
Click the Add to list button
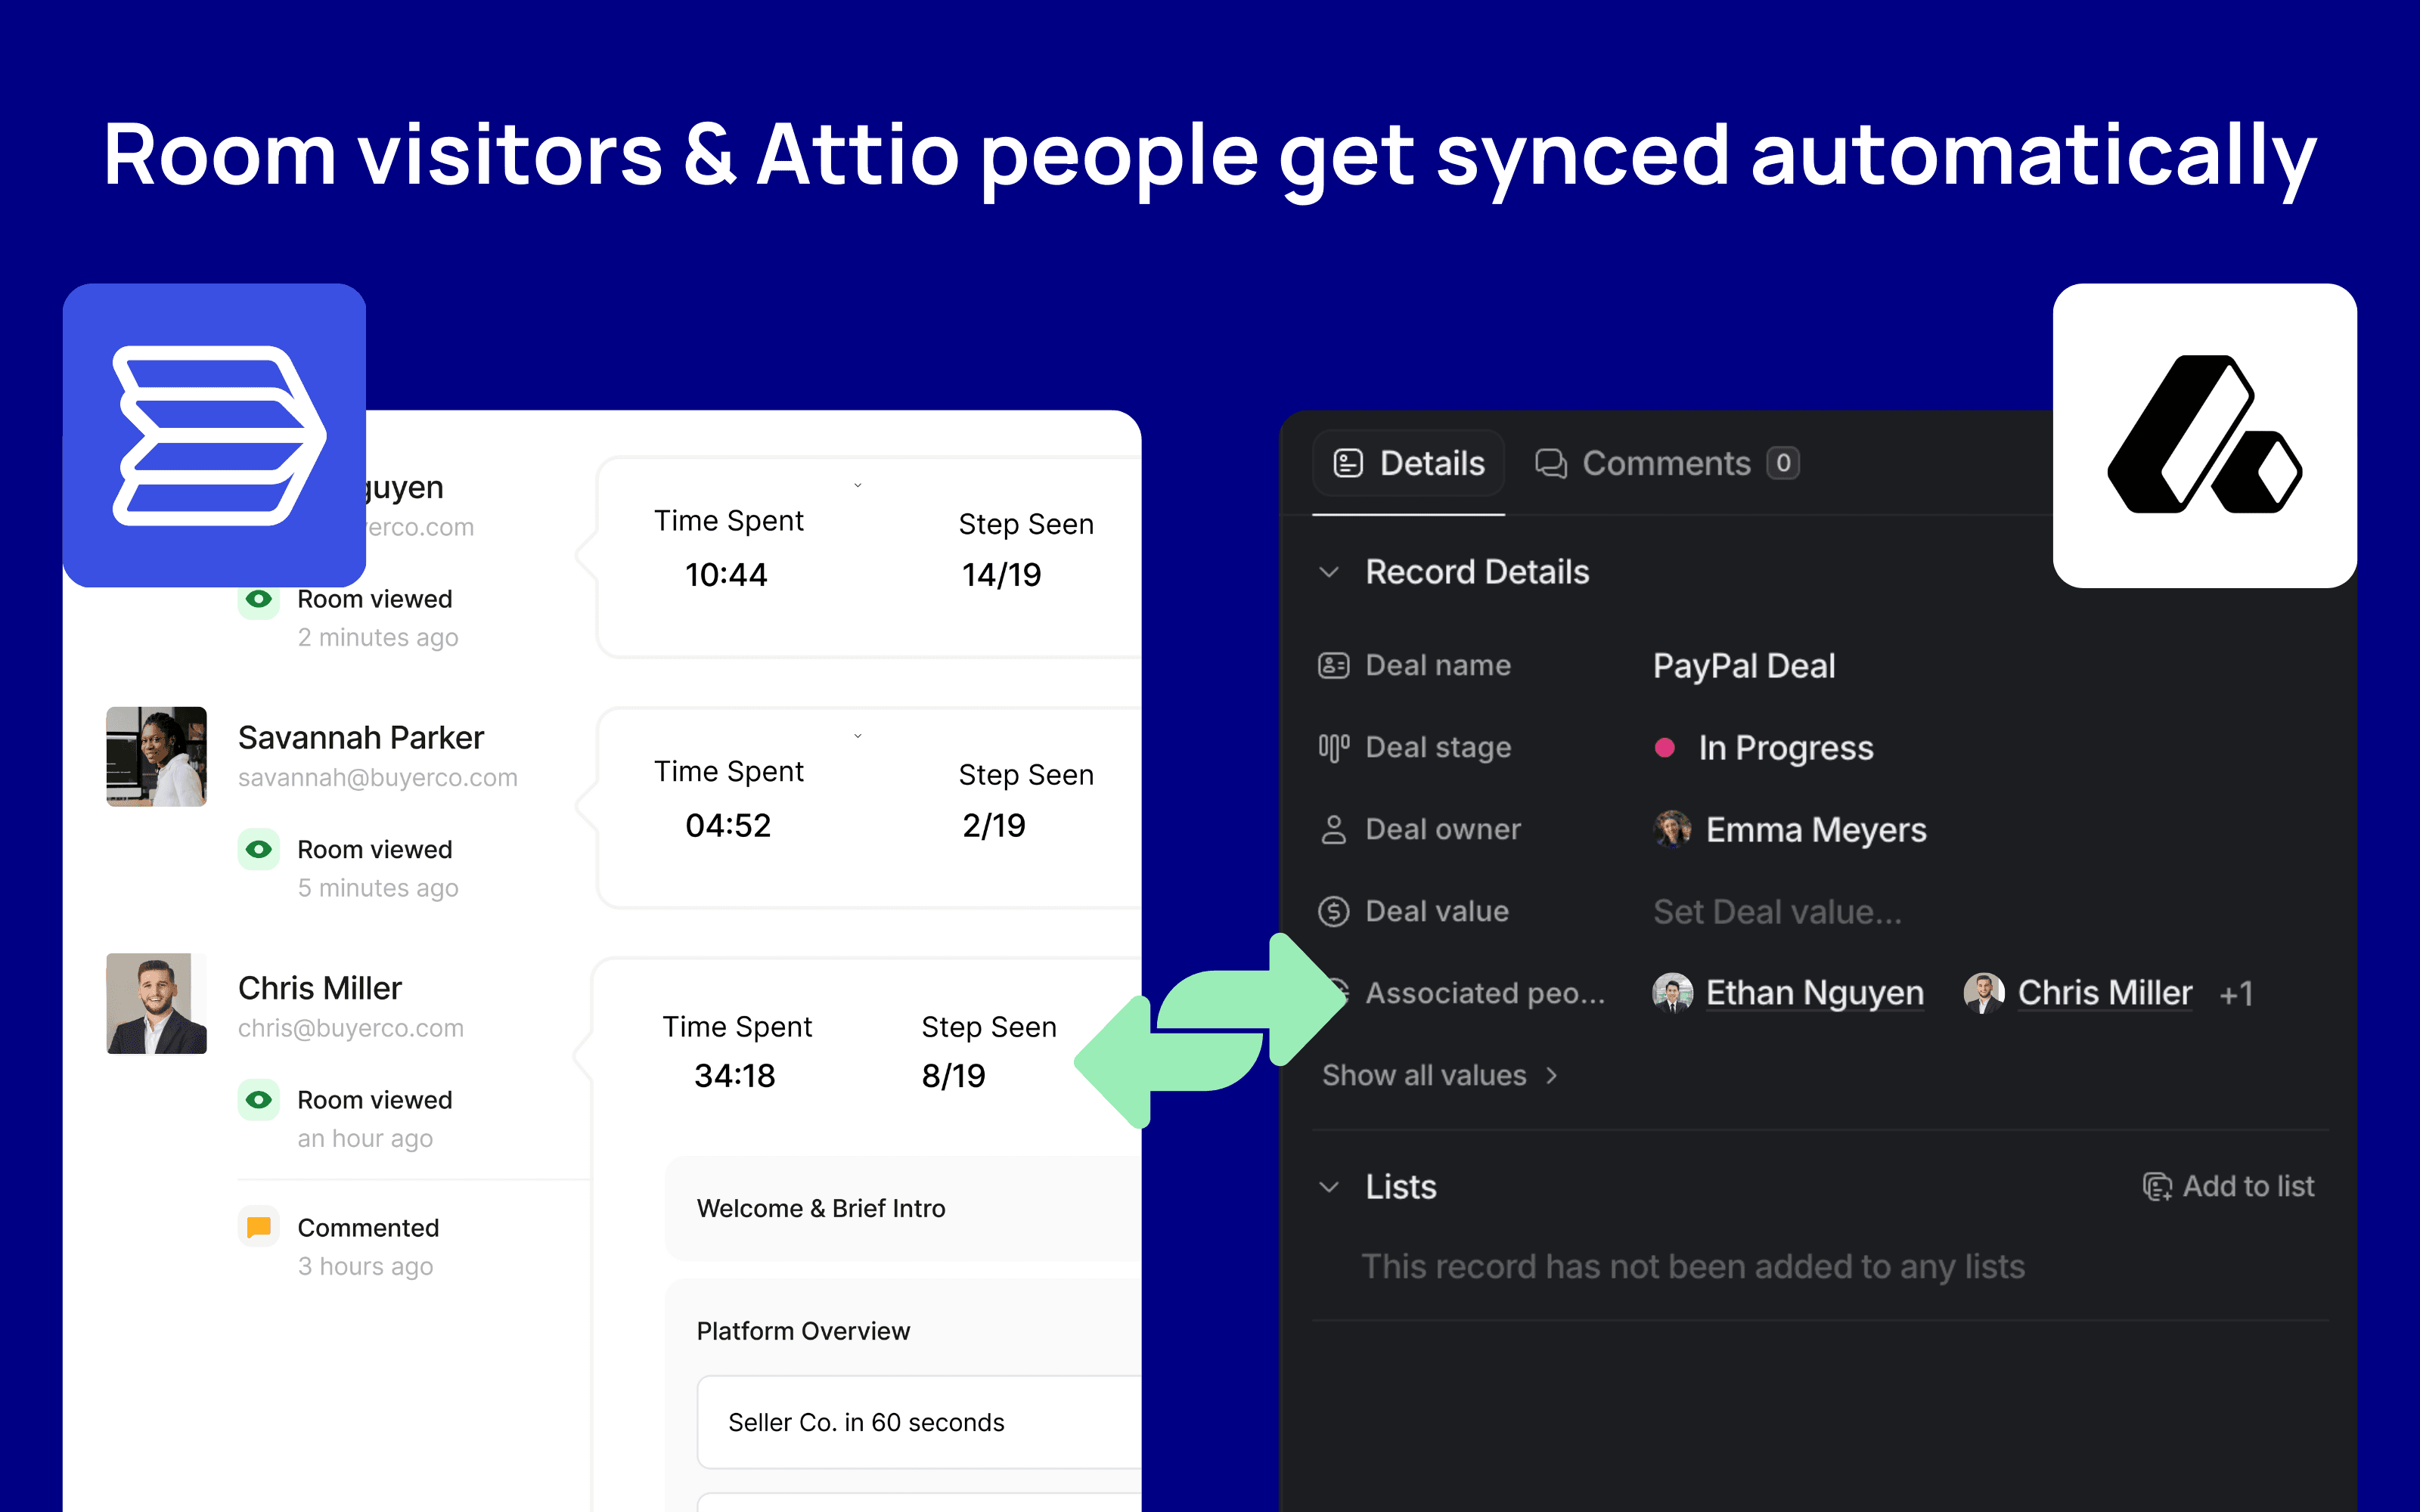2228,1186
